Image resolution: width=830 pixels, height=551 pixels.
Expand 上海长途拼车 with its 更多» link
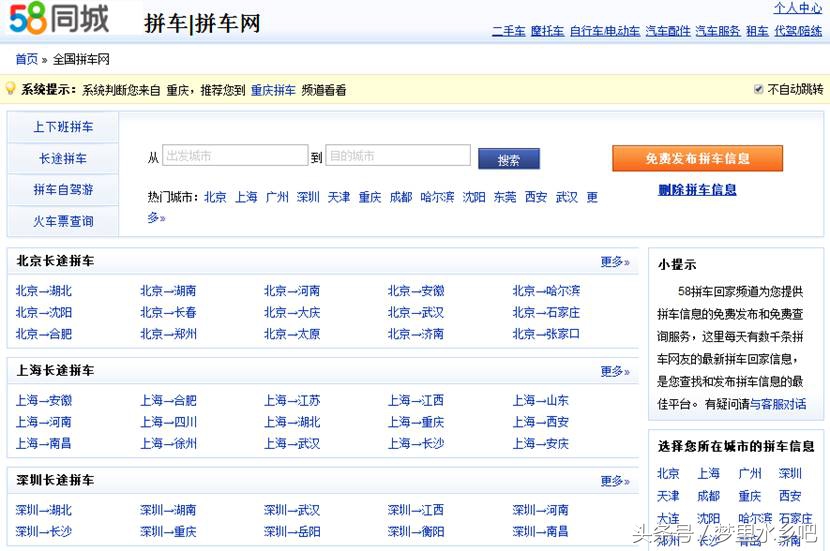pyautogui.click(x=615, y=372)
